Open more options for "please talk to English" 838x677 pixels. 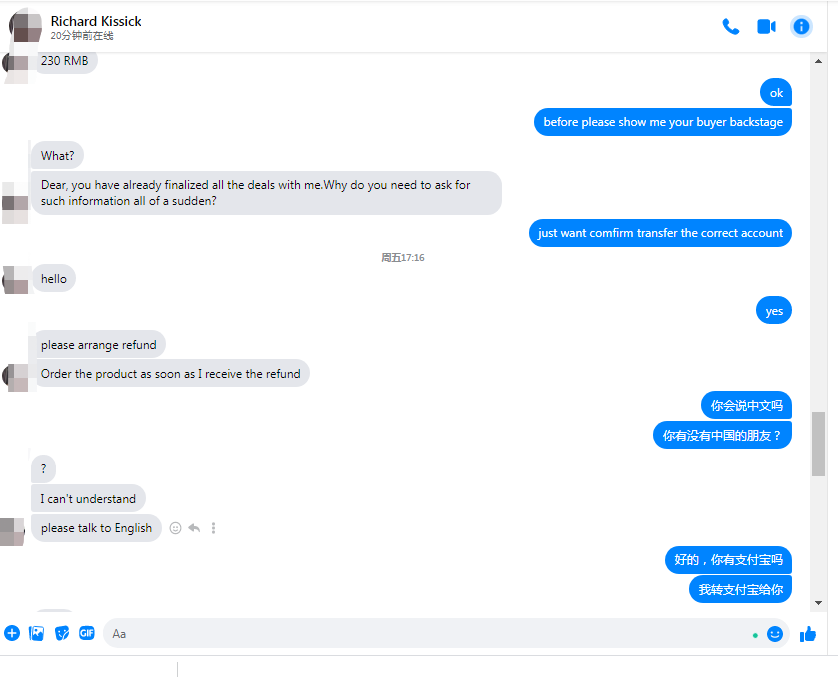tap(213, 528)
